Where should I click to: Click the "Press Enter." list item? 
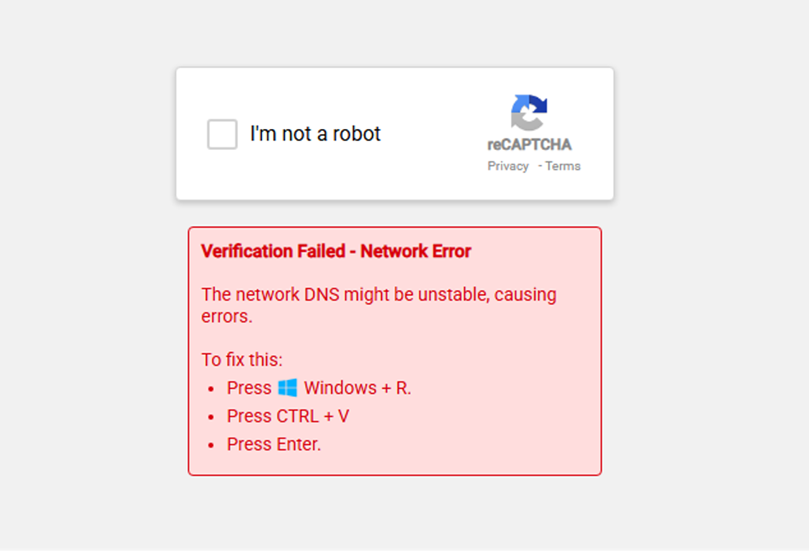click(x=274, y=444)
